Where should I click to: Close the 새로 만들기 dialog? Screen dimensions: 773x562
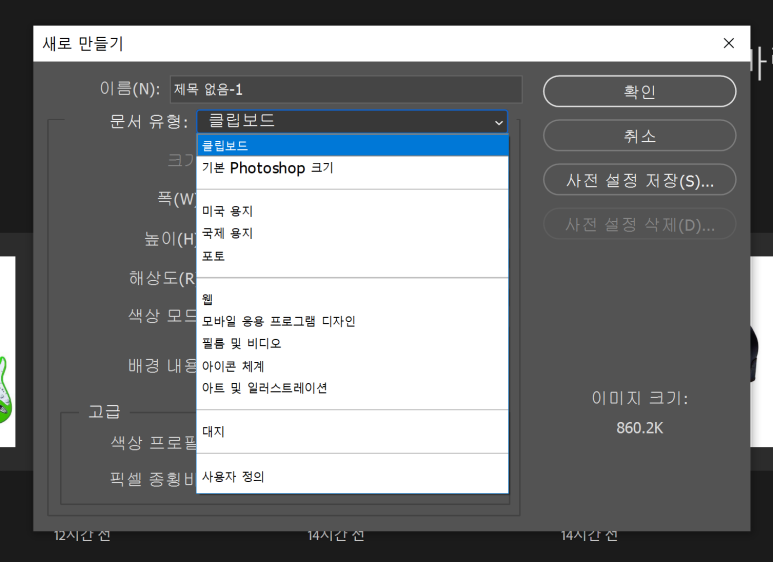click(729, 43)
